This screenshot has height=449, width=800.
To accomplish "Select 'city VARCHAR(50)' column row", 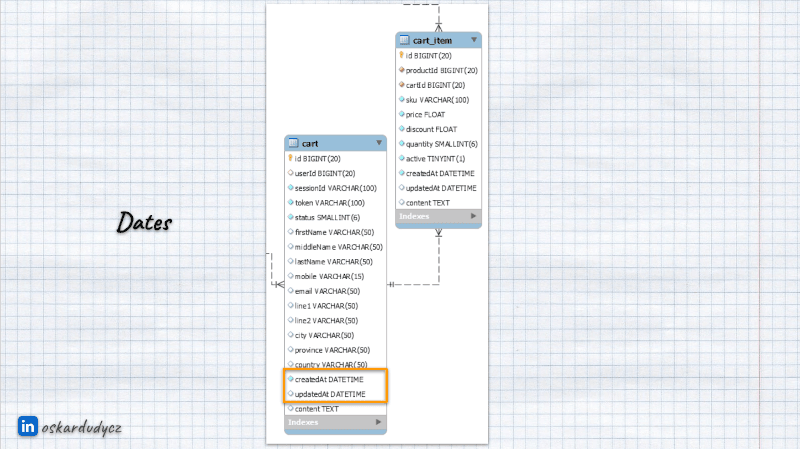I will pos(335,336).
